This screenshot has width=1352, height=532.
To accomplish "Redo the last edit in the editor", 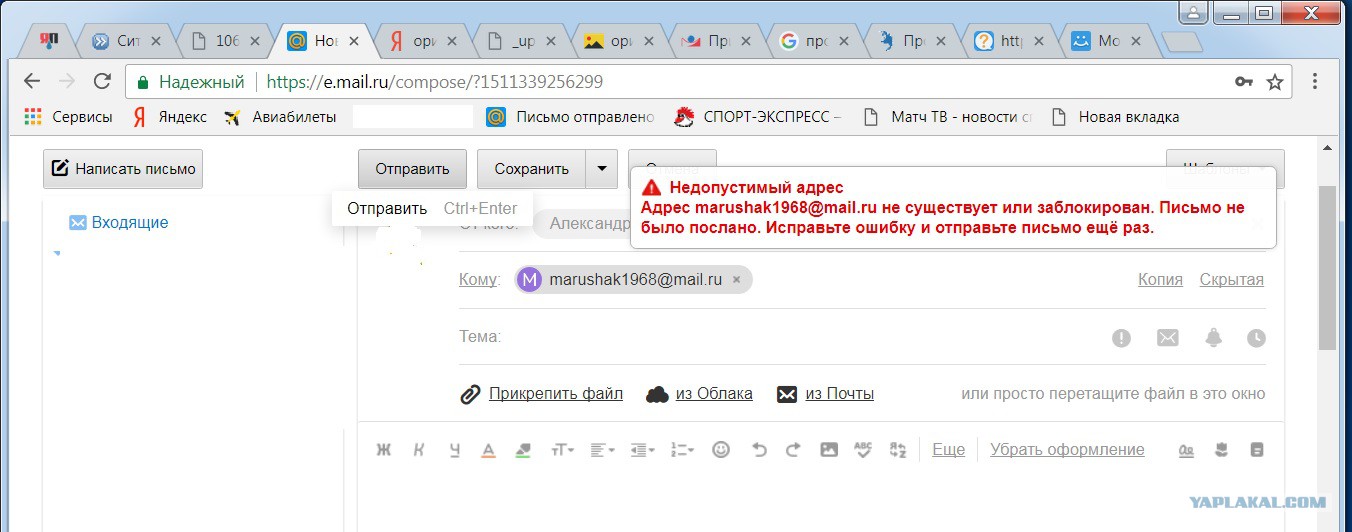I will [x=793, y=450].
